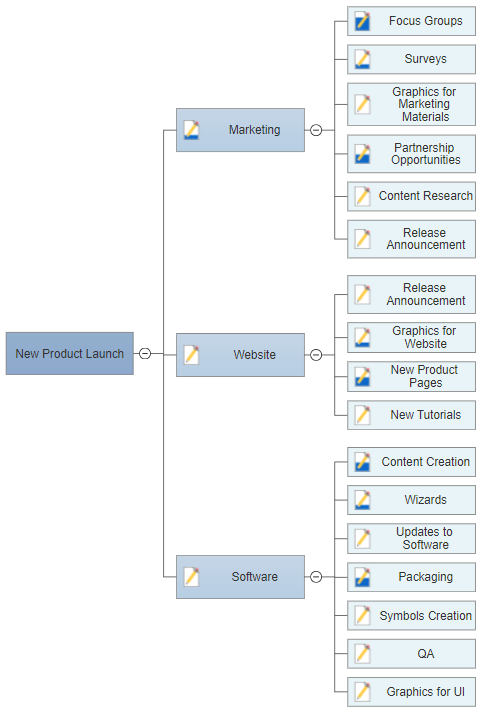Click task icon of Website's Release Announcement

point(362,294)
